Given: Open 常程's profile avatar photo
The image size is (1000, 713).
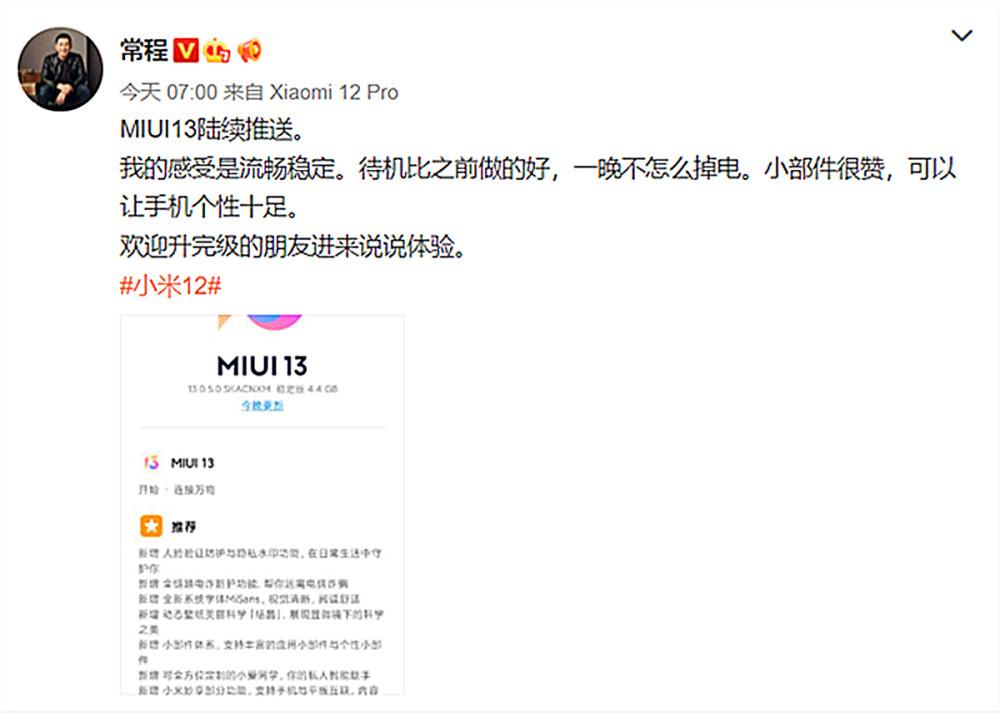Looking at the screenshot, I should [60, 69].
